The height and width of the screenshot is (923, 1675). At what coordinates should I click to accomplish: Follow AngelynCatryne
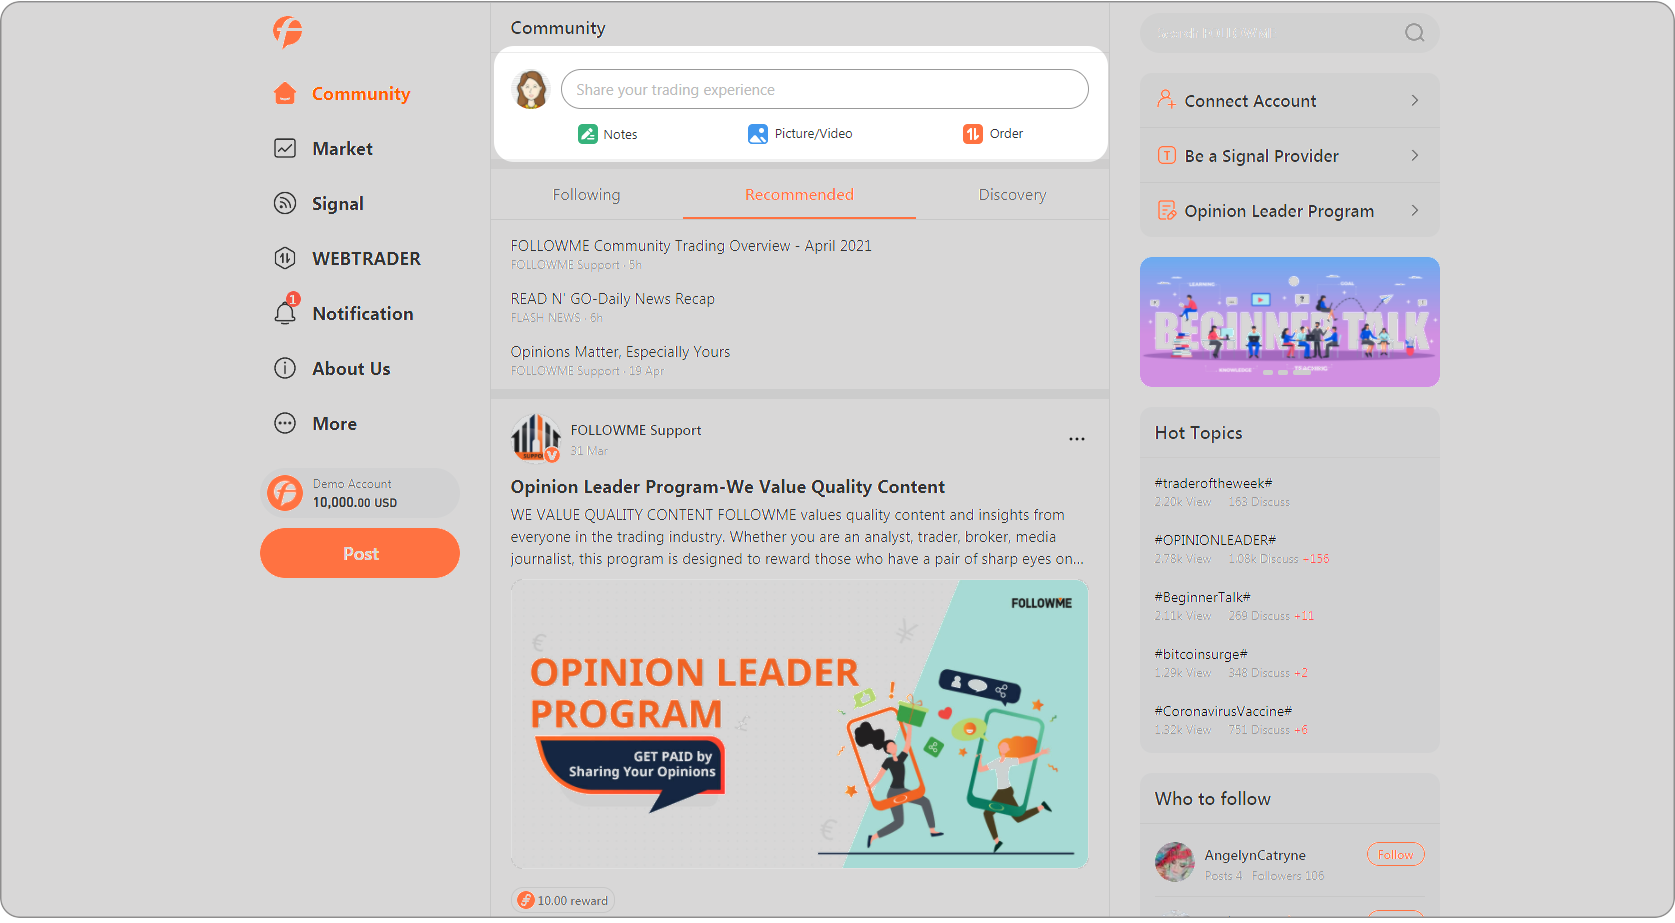pyautogui.click(x=1395, y=855)
